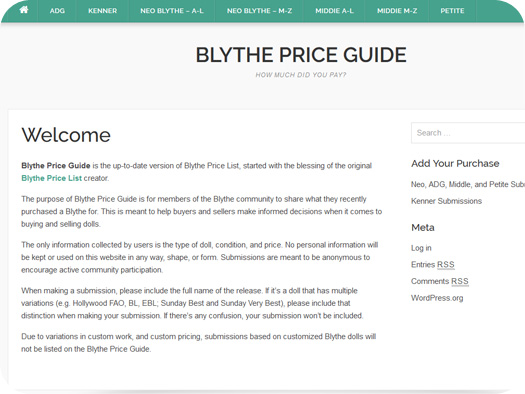Open the Middie A-L menu item
The image size is (525, 394).
[x=334, y=11]
